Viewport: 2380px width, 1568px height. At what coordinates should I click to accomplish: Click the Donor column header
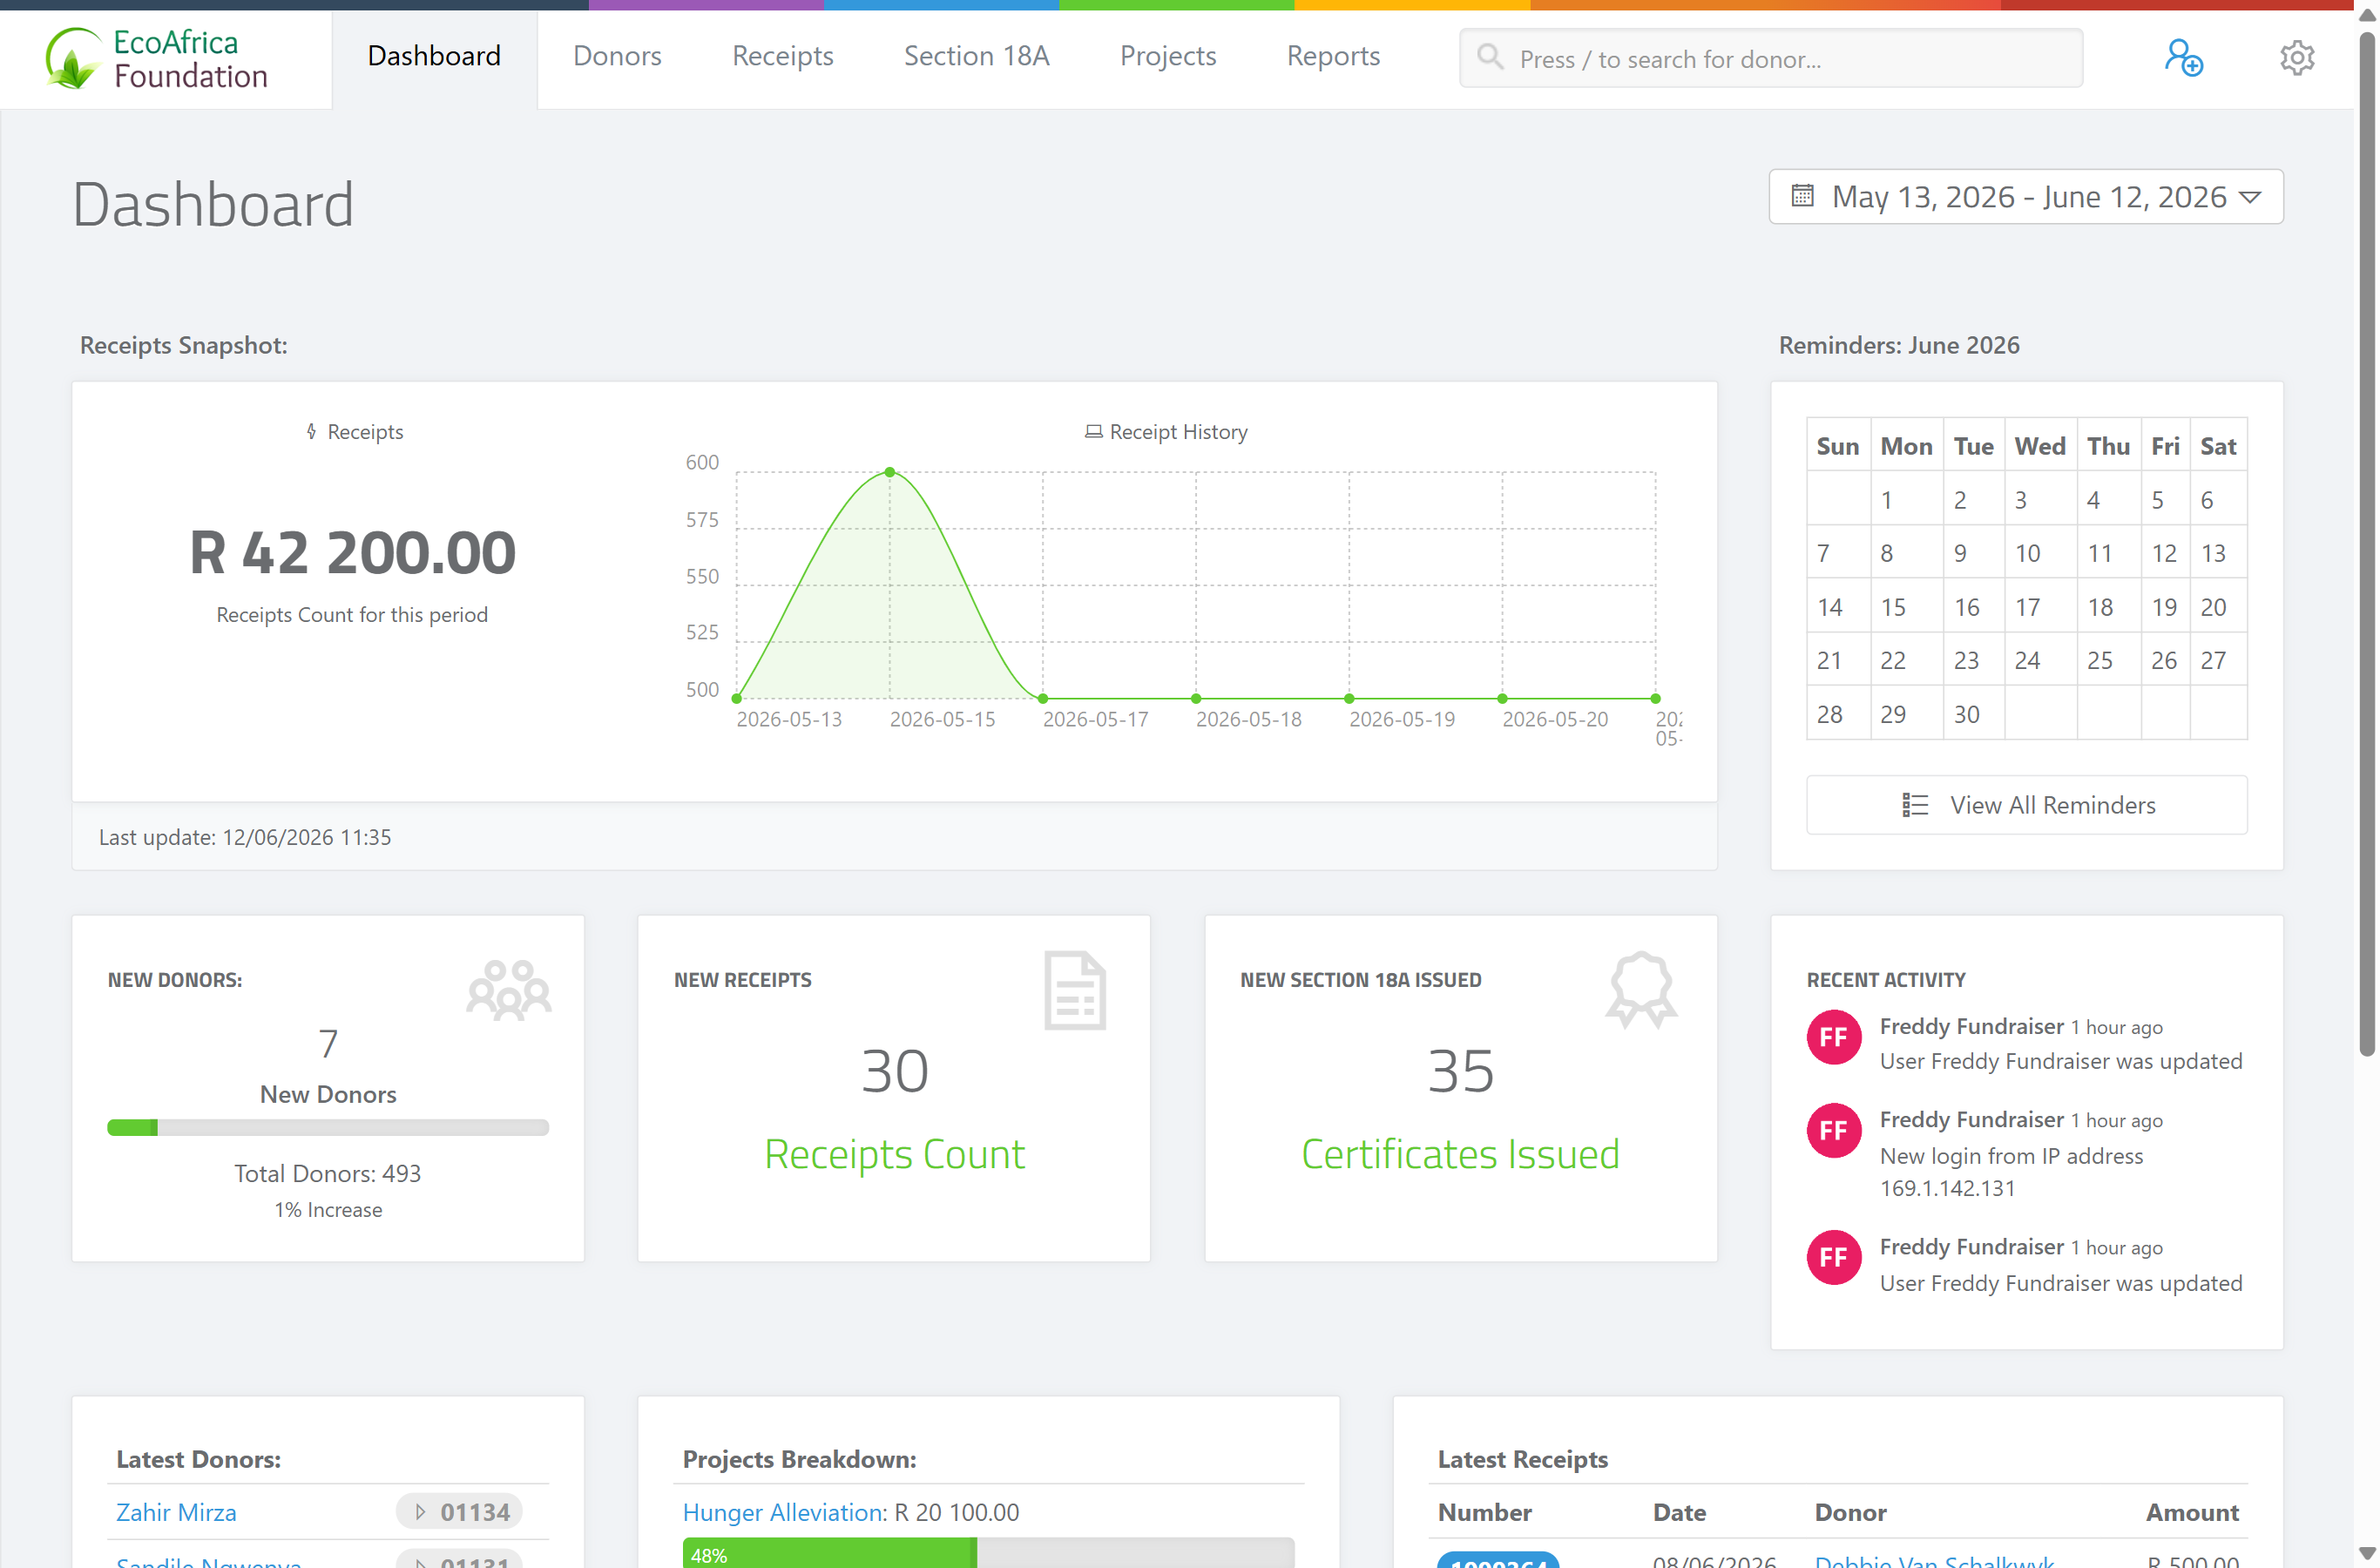pyautogui.click(x=1851, y=1512)
